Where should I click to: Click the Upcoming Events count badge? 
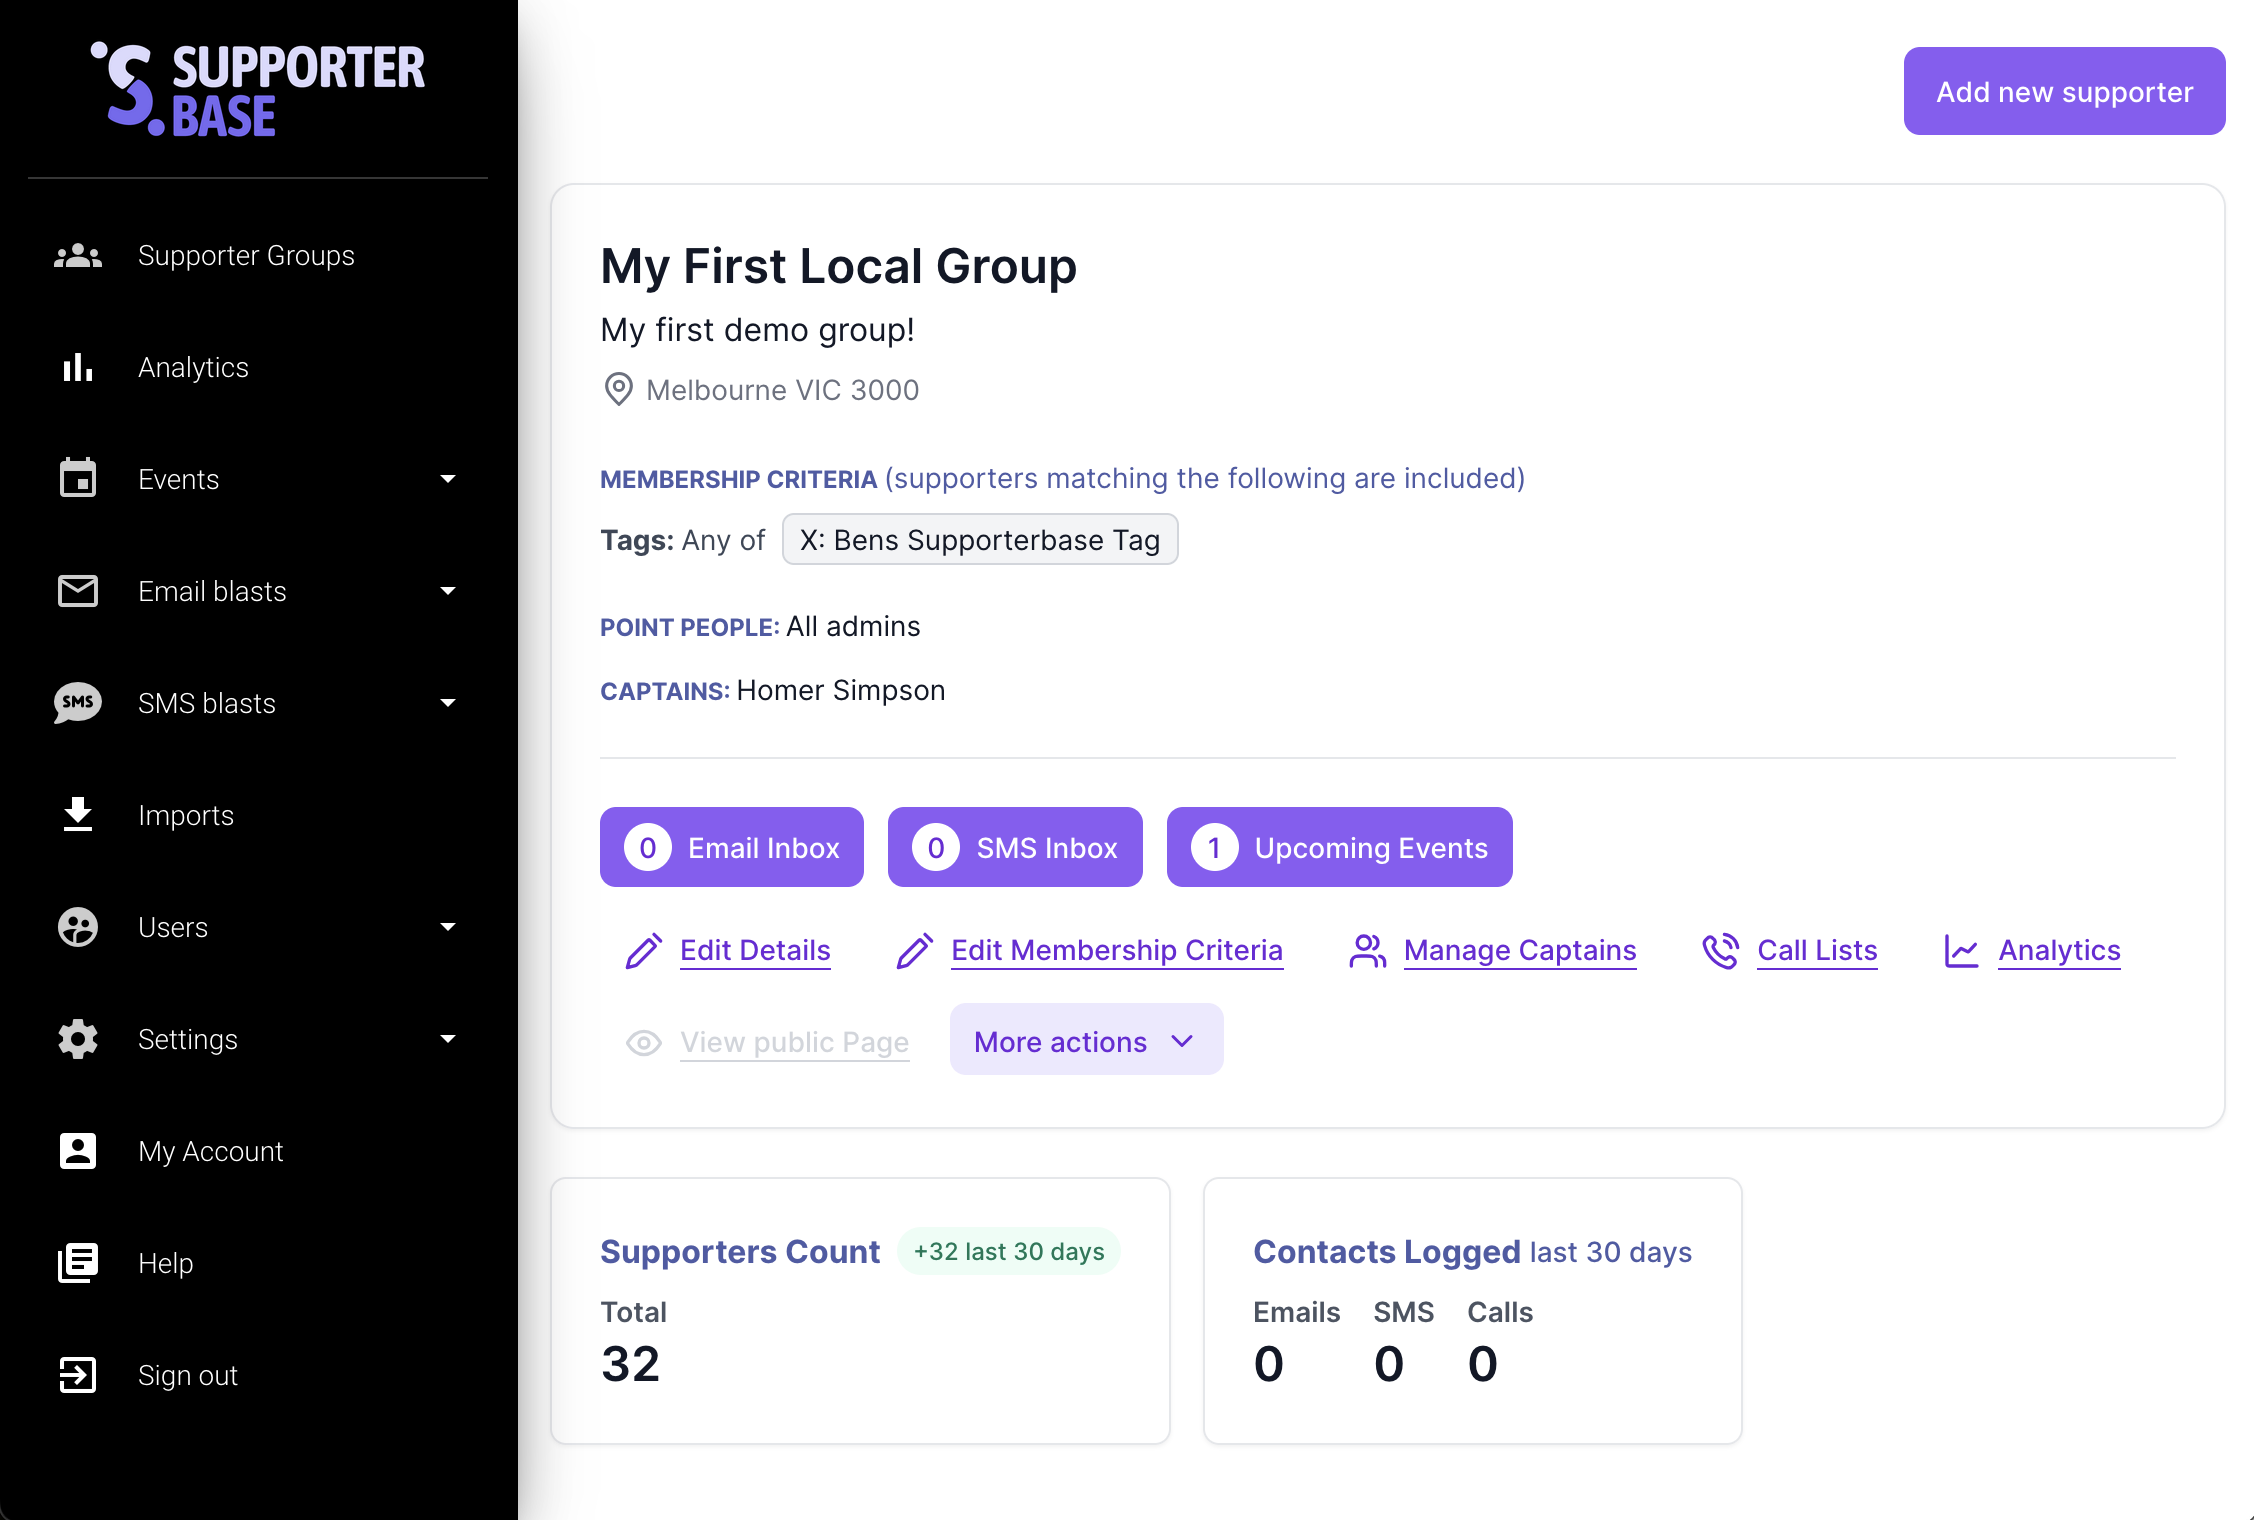tap(1215, 848)
